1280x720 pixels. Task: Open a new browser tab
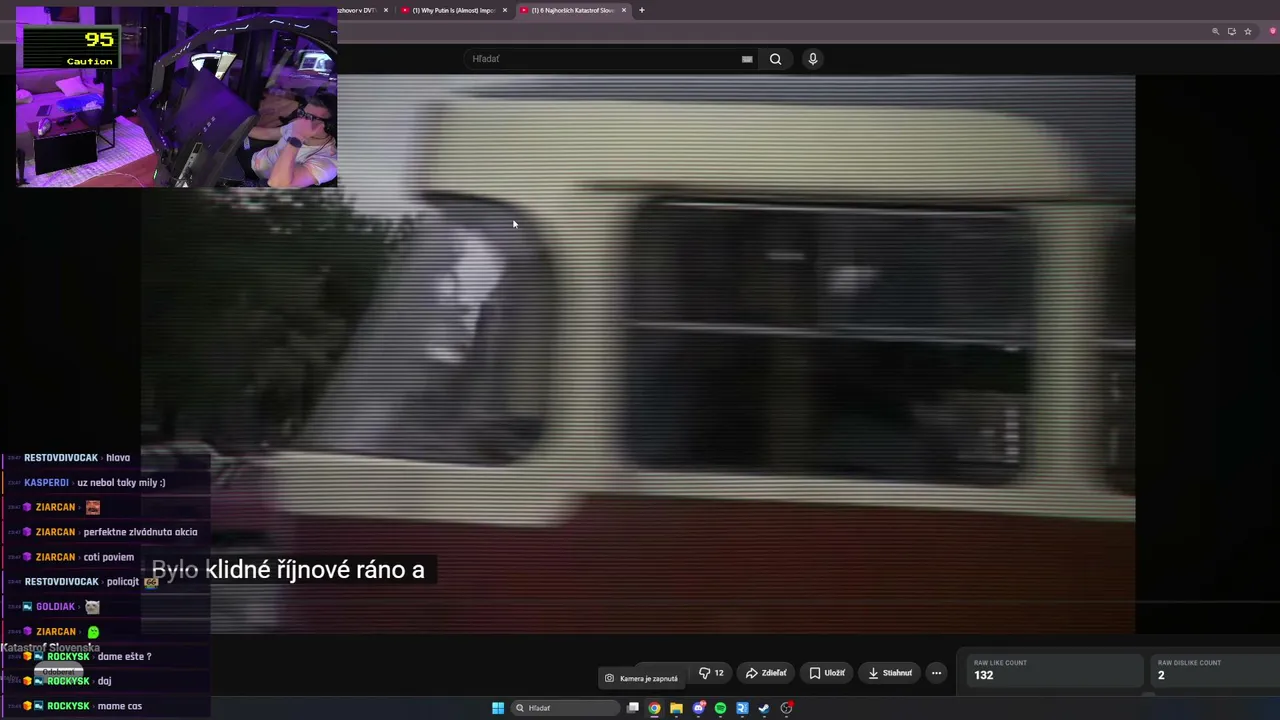tap(642, 10)
